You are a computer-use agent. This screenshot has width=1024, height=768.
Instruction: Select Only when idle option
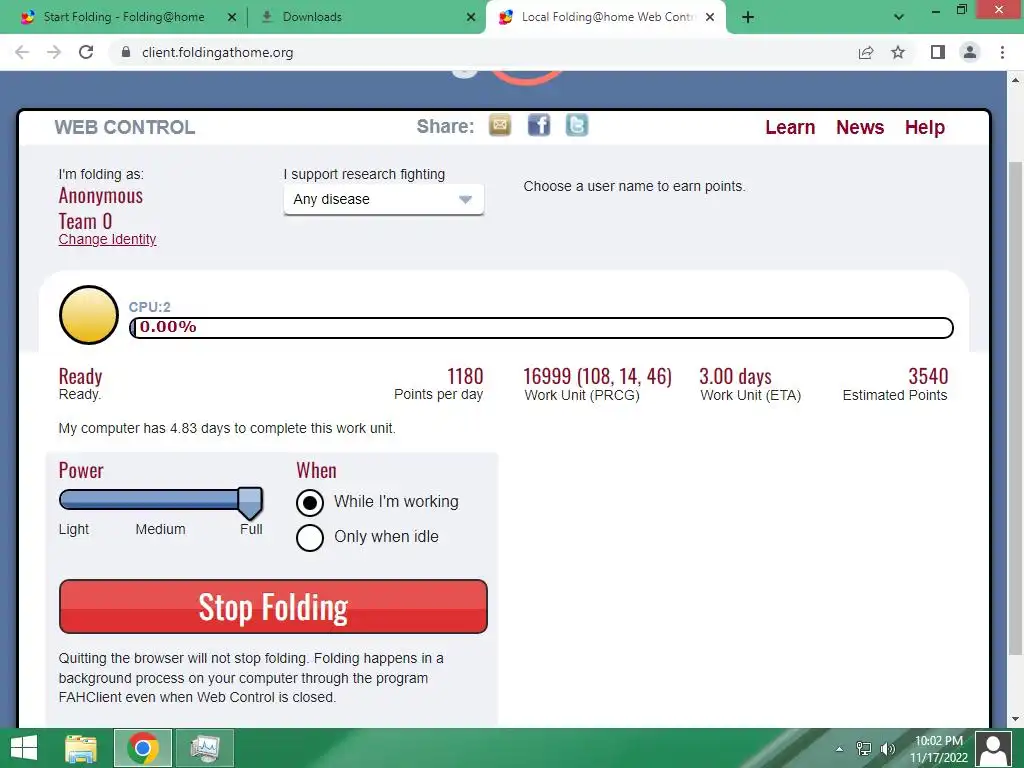pyautogui.click(x=310, y=538)
